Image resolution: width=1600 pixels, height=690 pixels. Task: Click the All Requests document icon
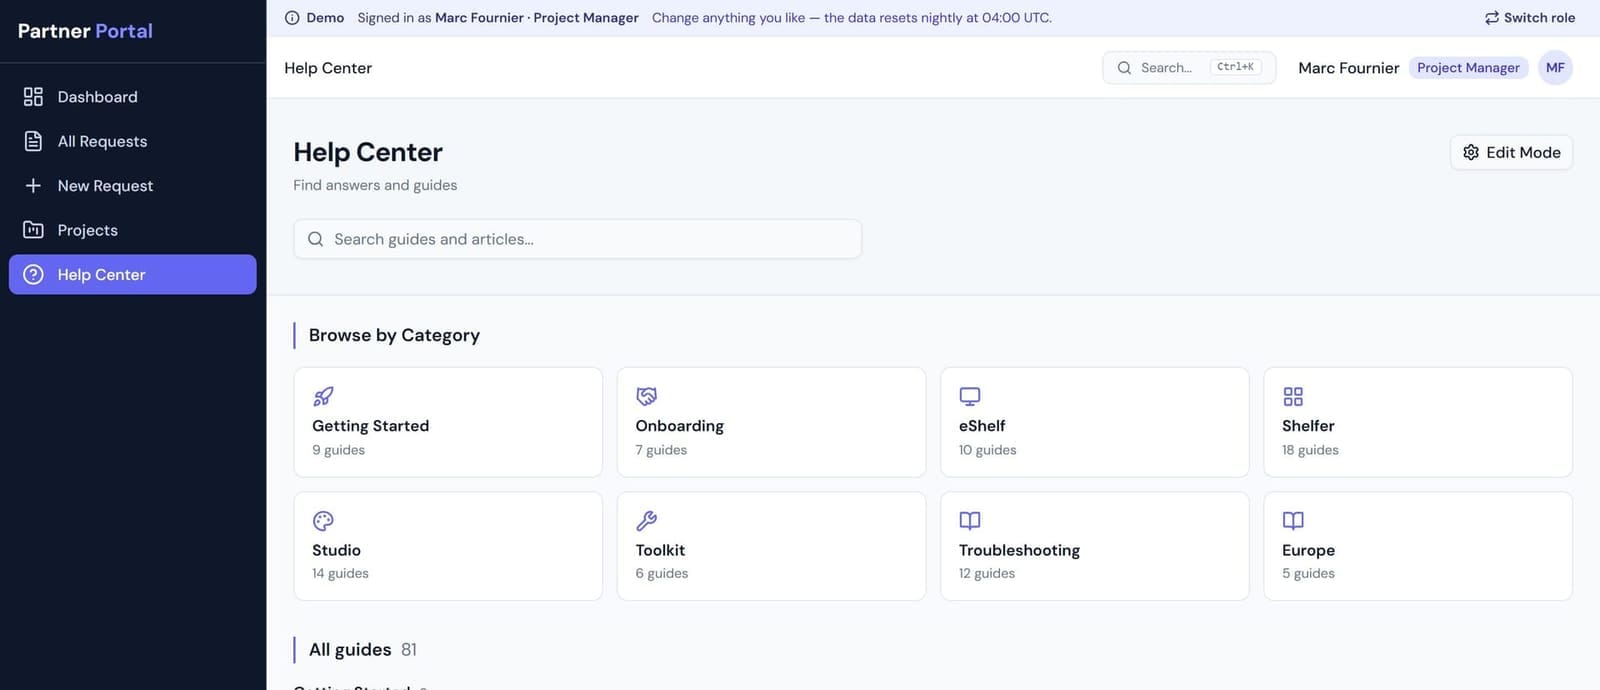pyautogui.click(x=33, y=141)
